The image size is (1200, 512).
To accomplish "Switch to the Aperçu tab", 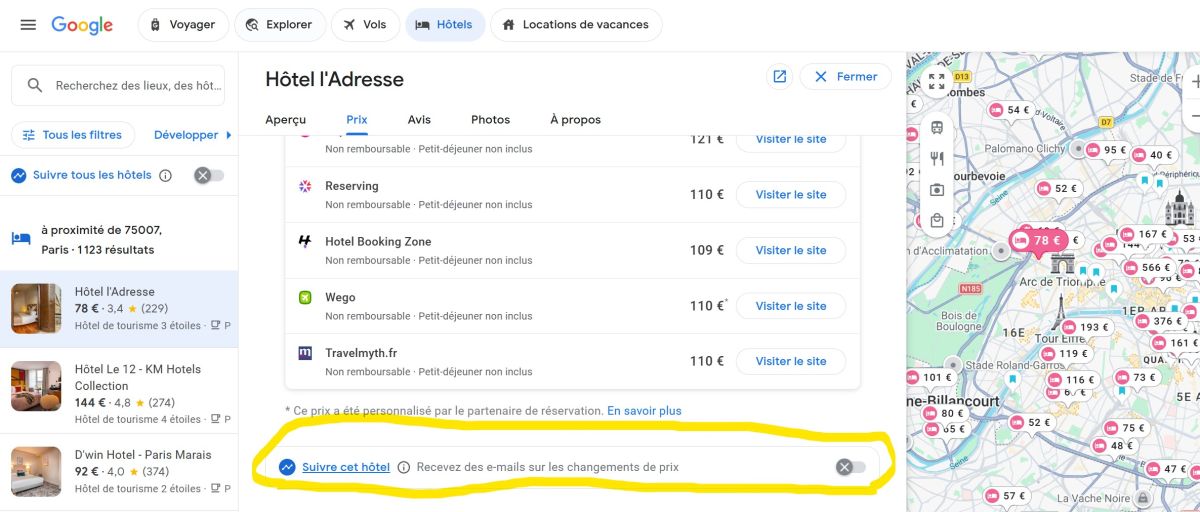I will [x=286, y=119].
